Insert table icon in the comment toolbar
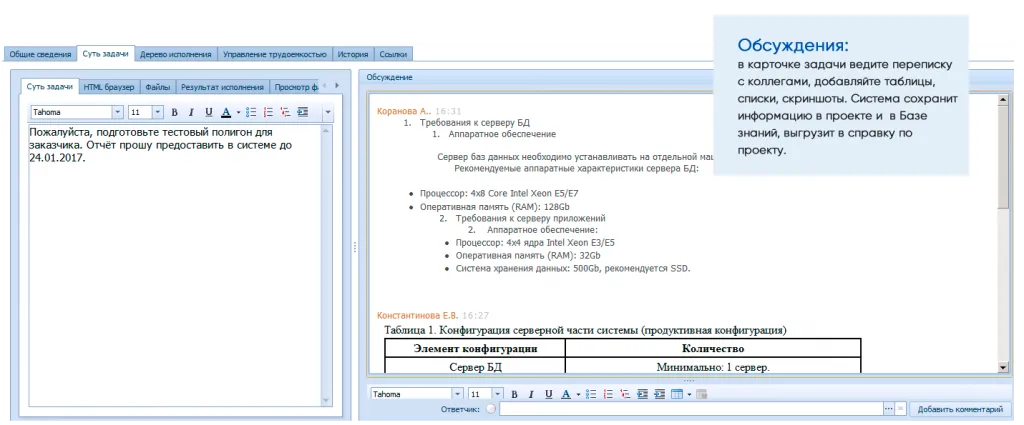 (x=677, y=394)
